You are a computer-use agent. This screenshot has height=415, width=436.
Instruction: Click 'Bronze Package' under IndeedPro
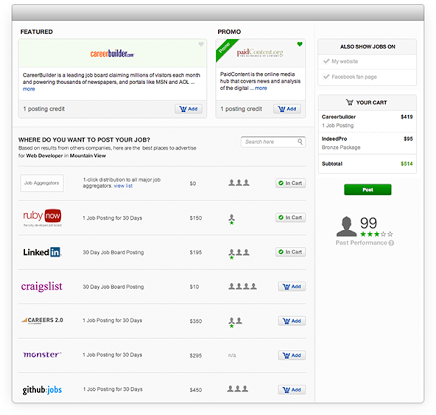pyautogui.click(x=341, y=147)
